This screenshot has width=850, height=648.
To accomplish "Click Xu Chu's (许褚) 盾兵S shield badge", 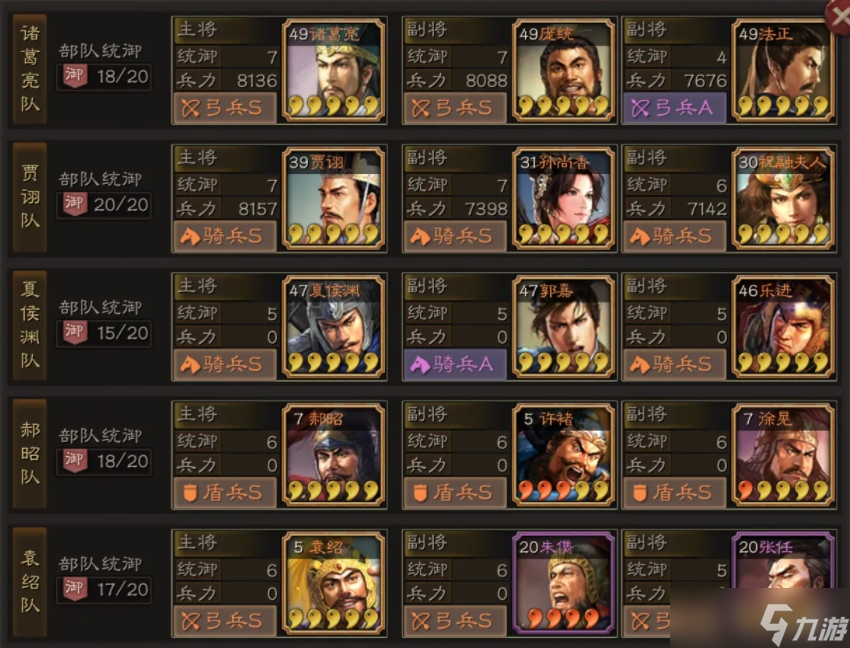I will tap(455, 492).
